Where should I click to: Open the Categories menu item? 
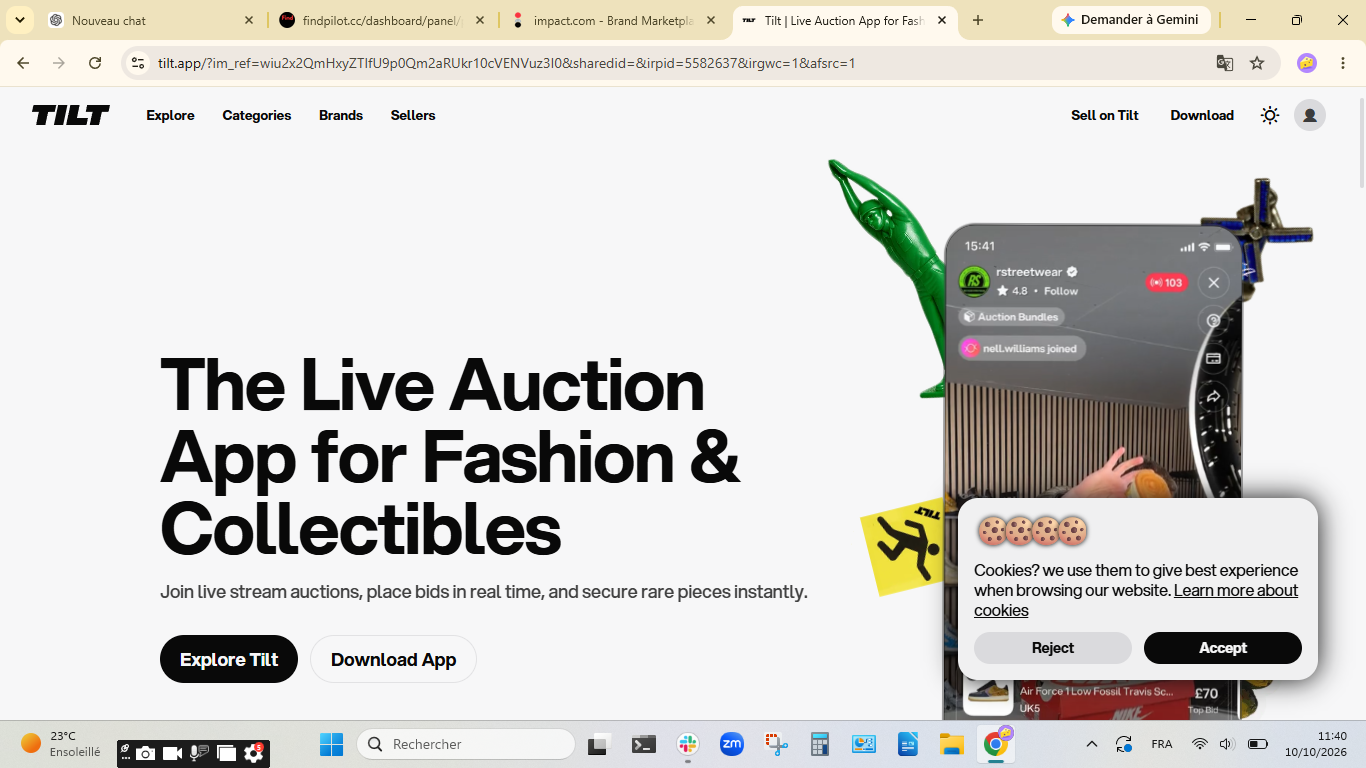point(257,115)
